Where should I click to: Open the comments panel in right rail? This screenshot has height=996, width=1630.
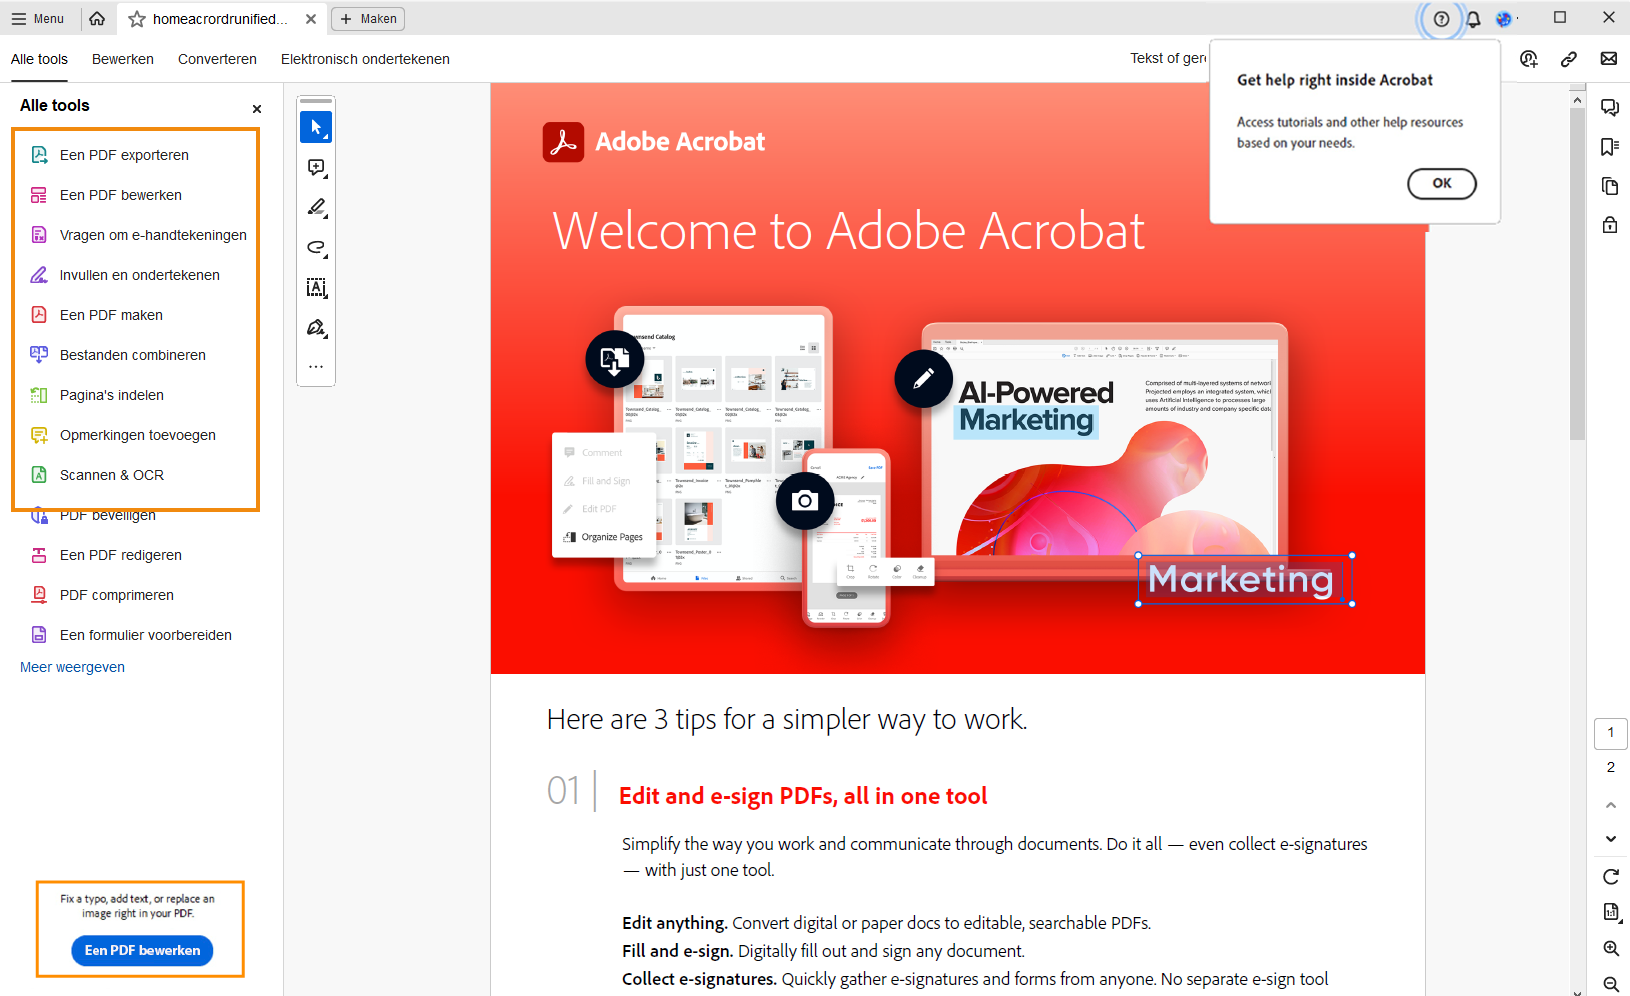pyautogui.click(x=1610, y=107)
